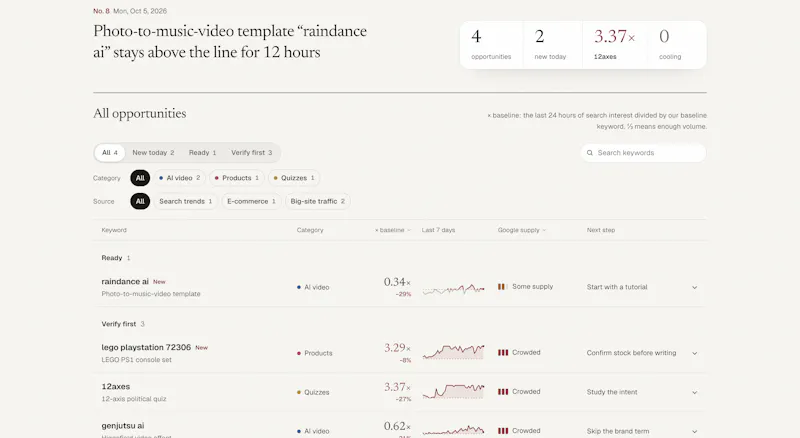Open 12axes 7-day sparkline chart
The width and height of the screenshot is (800, 438).
click(x=454, y=391)
